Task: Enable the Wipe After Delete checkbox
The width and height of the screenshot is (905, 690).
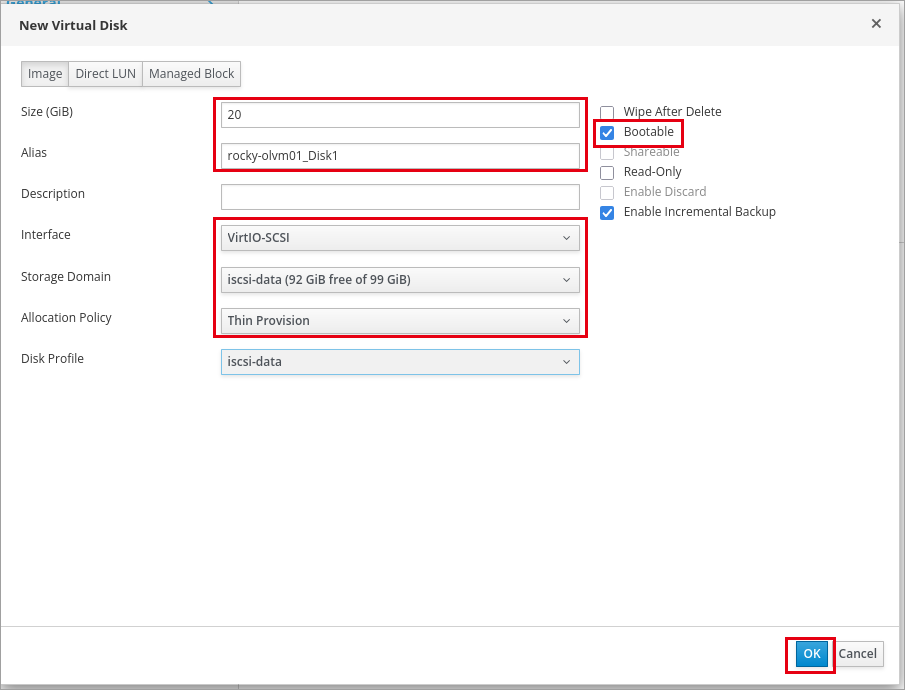Action: click(x=607, y=113)
